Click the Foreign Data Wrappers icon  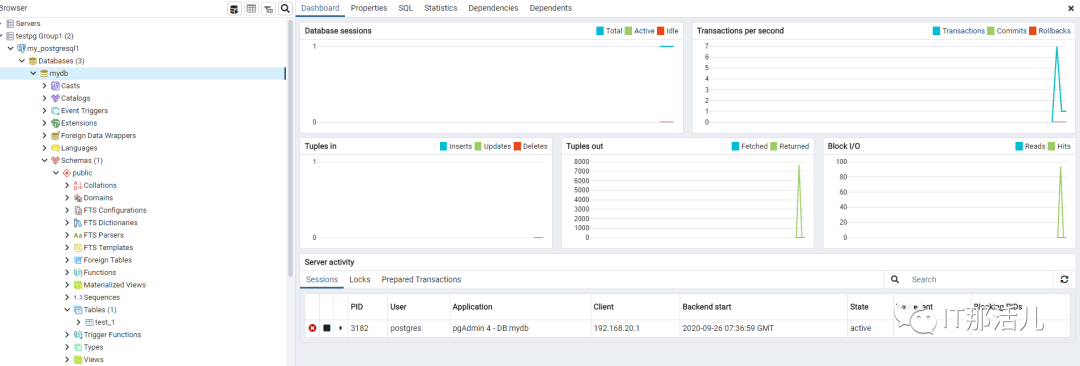point(55,135)
